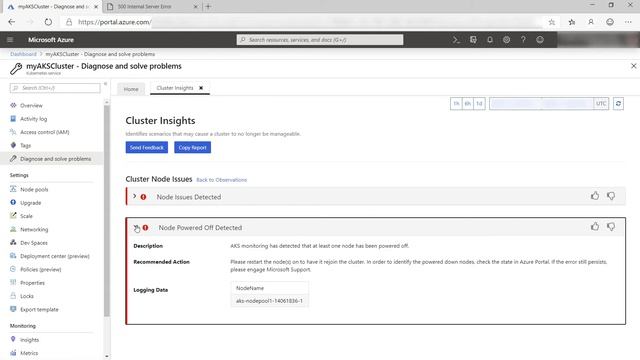This screenshot has width=640, height=360.
Task: Open a new browser tab
Action: click(x=208, y=6)
